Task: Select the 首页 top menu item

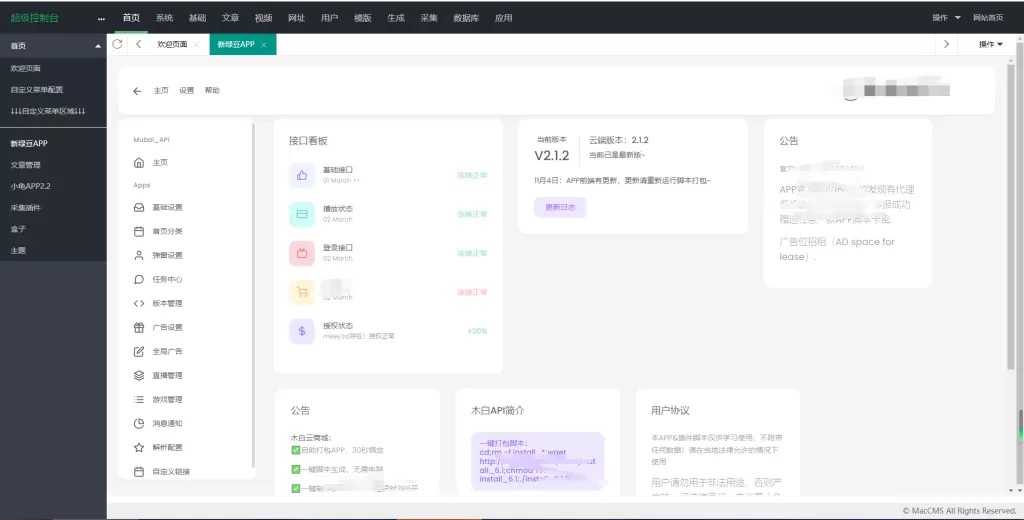Action: pyautogui.click(x=131, y=18)
